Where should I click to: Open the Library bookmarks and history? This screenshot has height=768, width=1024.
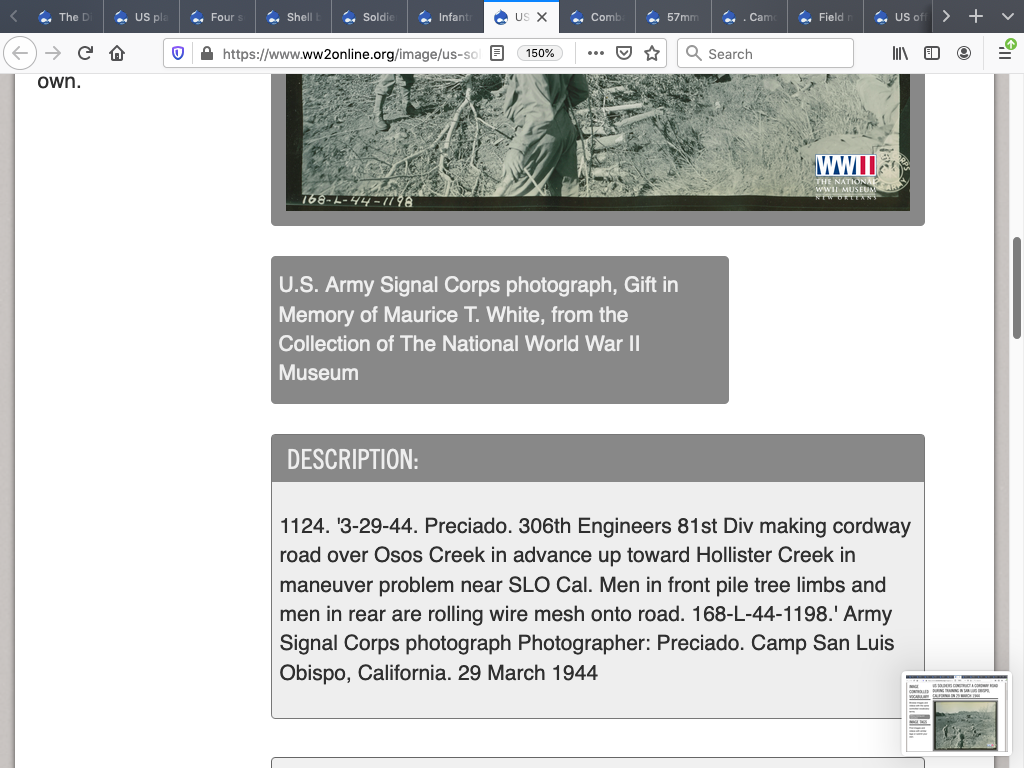click(900, 54)
